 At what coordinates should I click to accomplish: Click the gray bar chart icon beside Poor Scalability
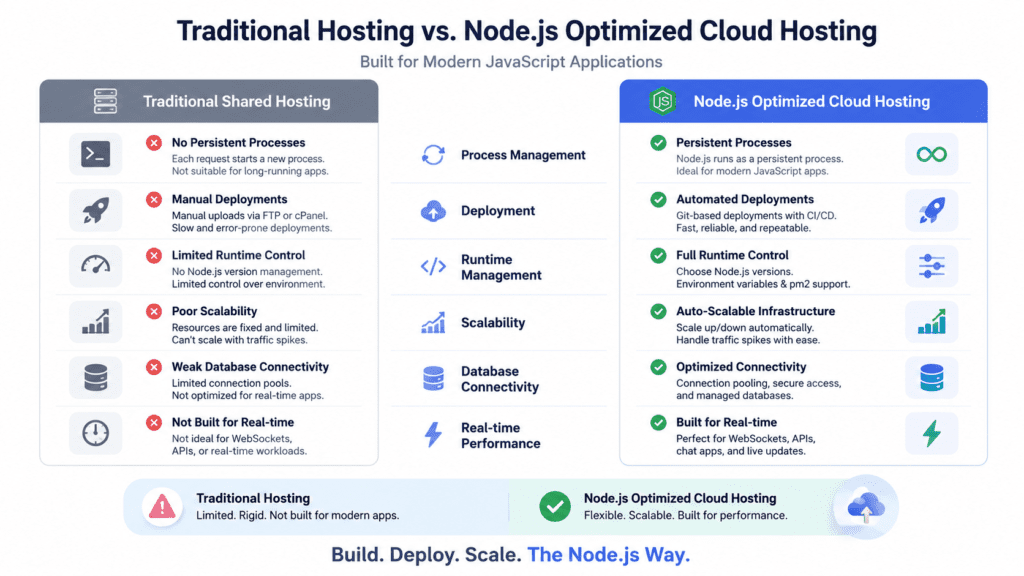[x=95, y=322]
